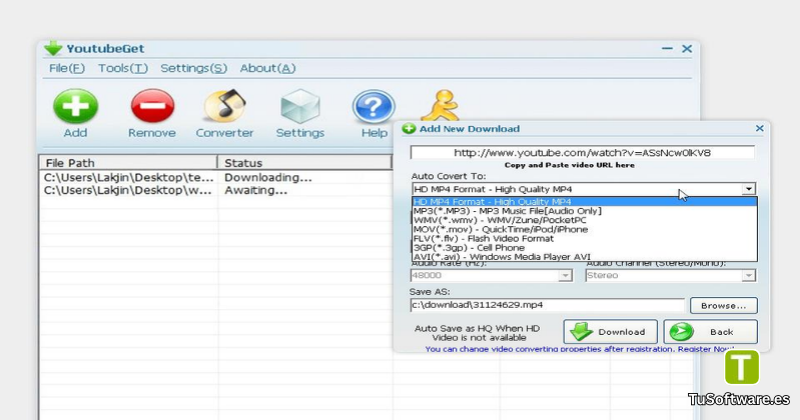Collapse the Auto Covert To dropdown arrow
Image resolution: width=800 pixels, height=420 pixels.
pyautogui.click(x=748, y=189)
